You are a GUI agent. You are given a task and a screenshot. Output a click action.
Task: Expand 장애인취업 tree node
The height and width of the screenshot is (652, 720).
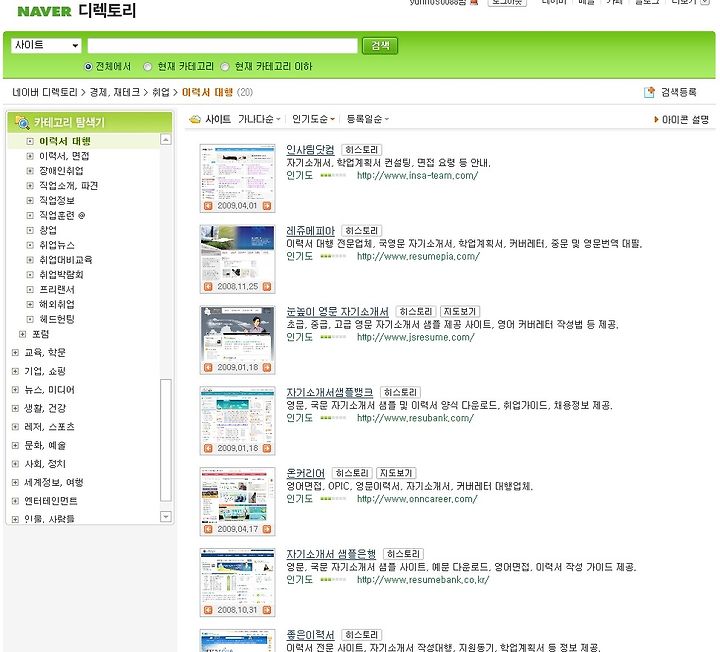click(x=30, y=171)
